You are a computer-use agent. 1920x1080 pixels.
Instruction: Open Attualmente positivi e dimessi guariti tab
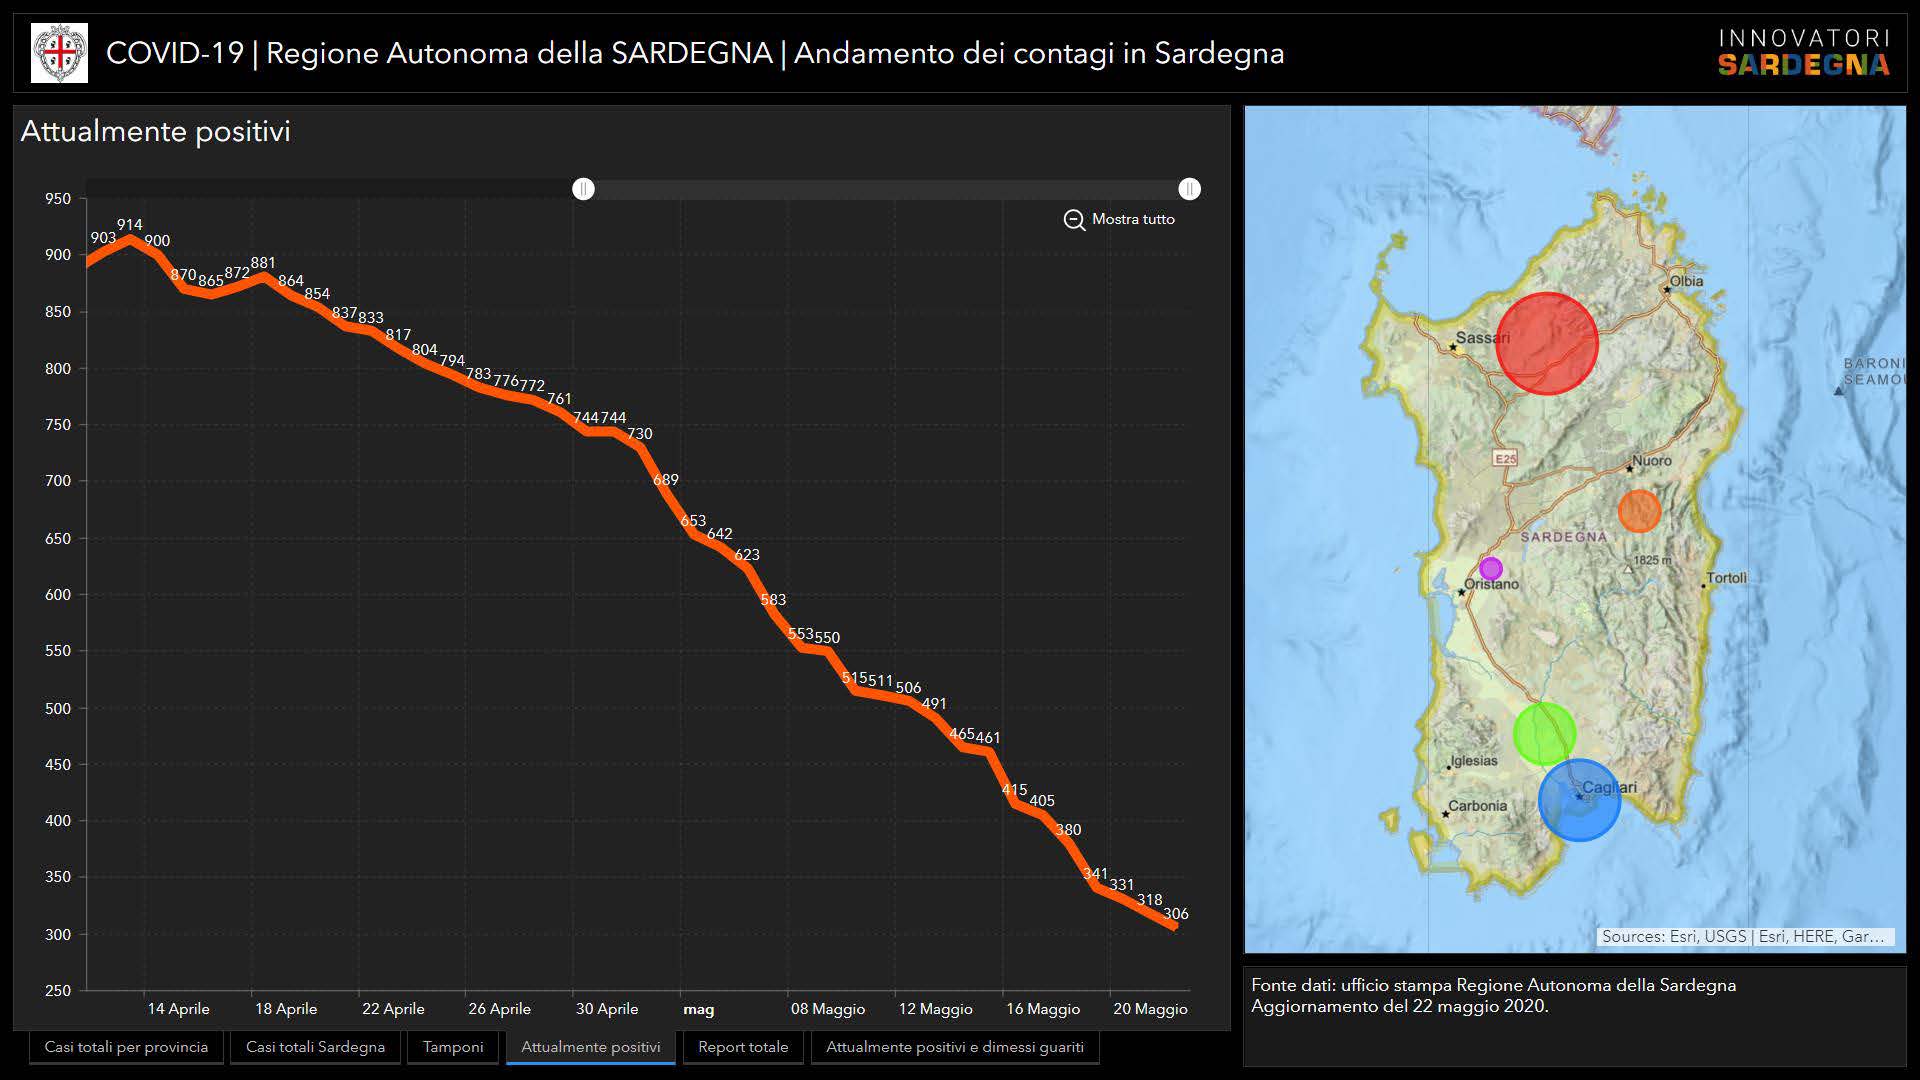954,1047
